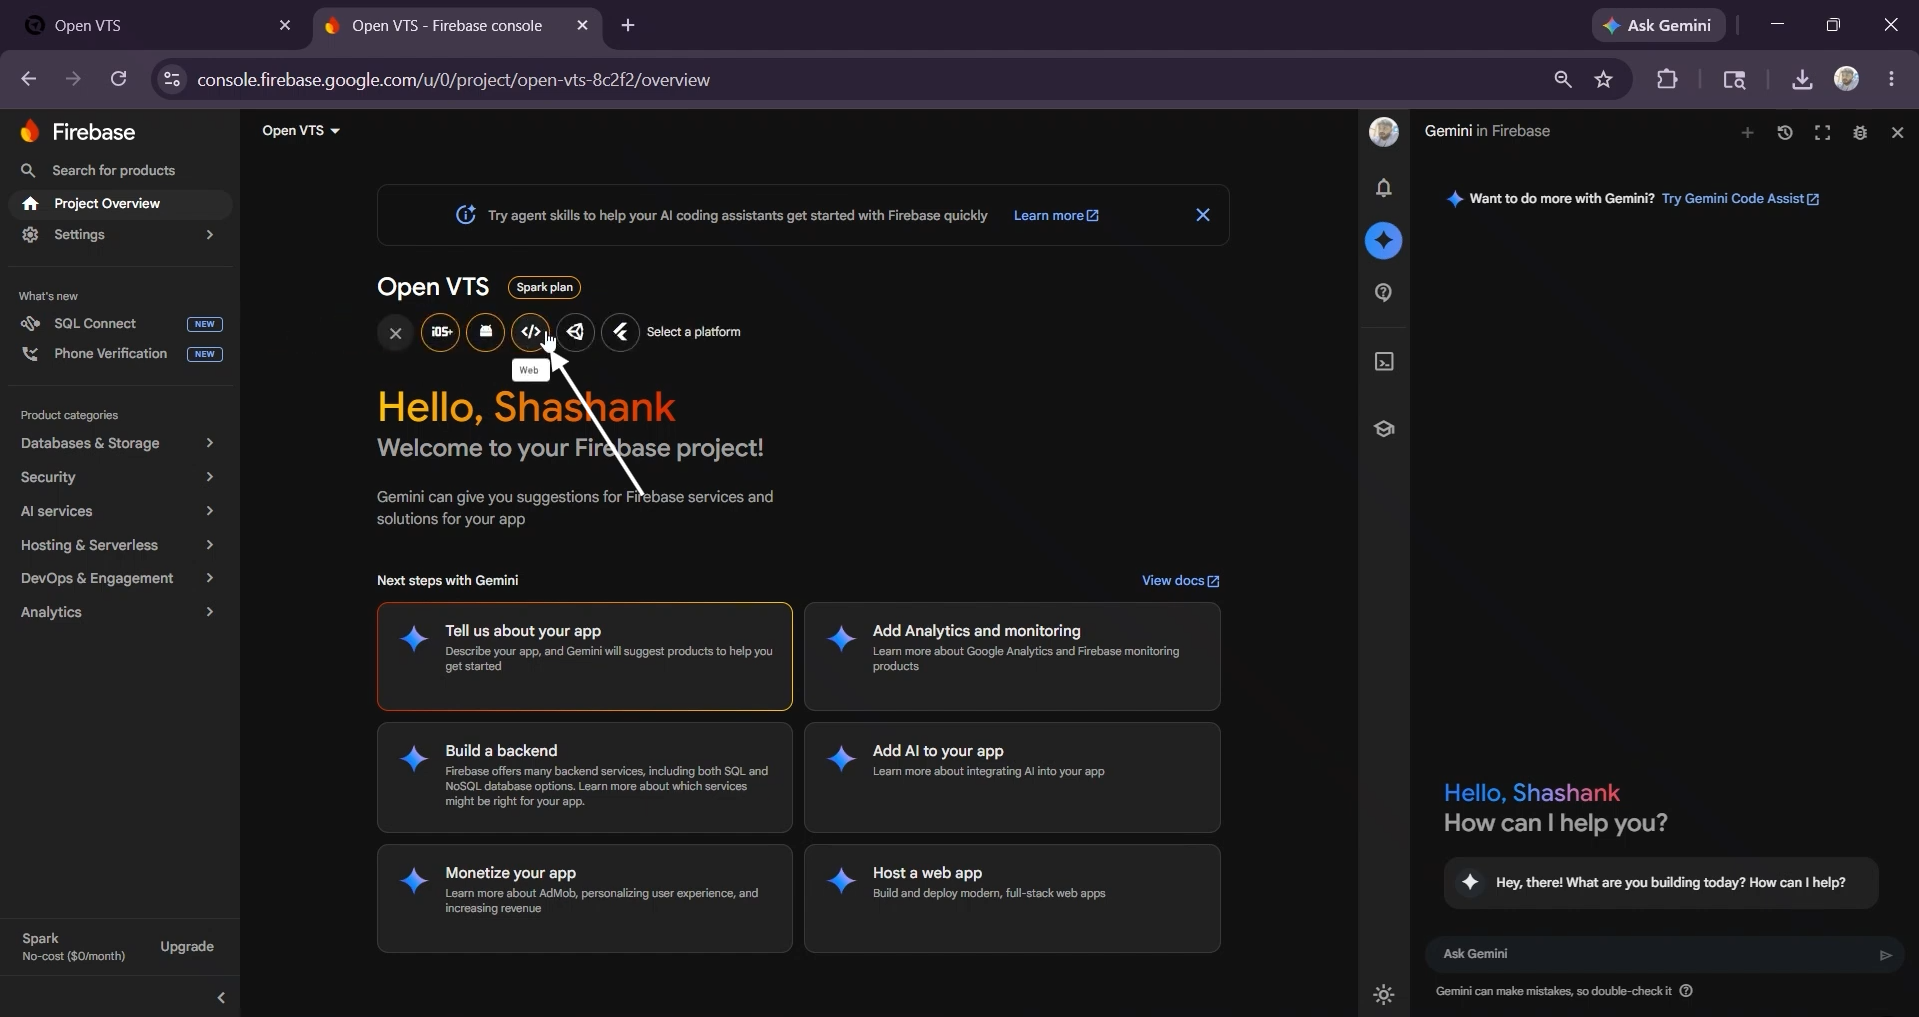Reload the page
The width and height of the screenshot is (1919, 1017).
[119, 79]
